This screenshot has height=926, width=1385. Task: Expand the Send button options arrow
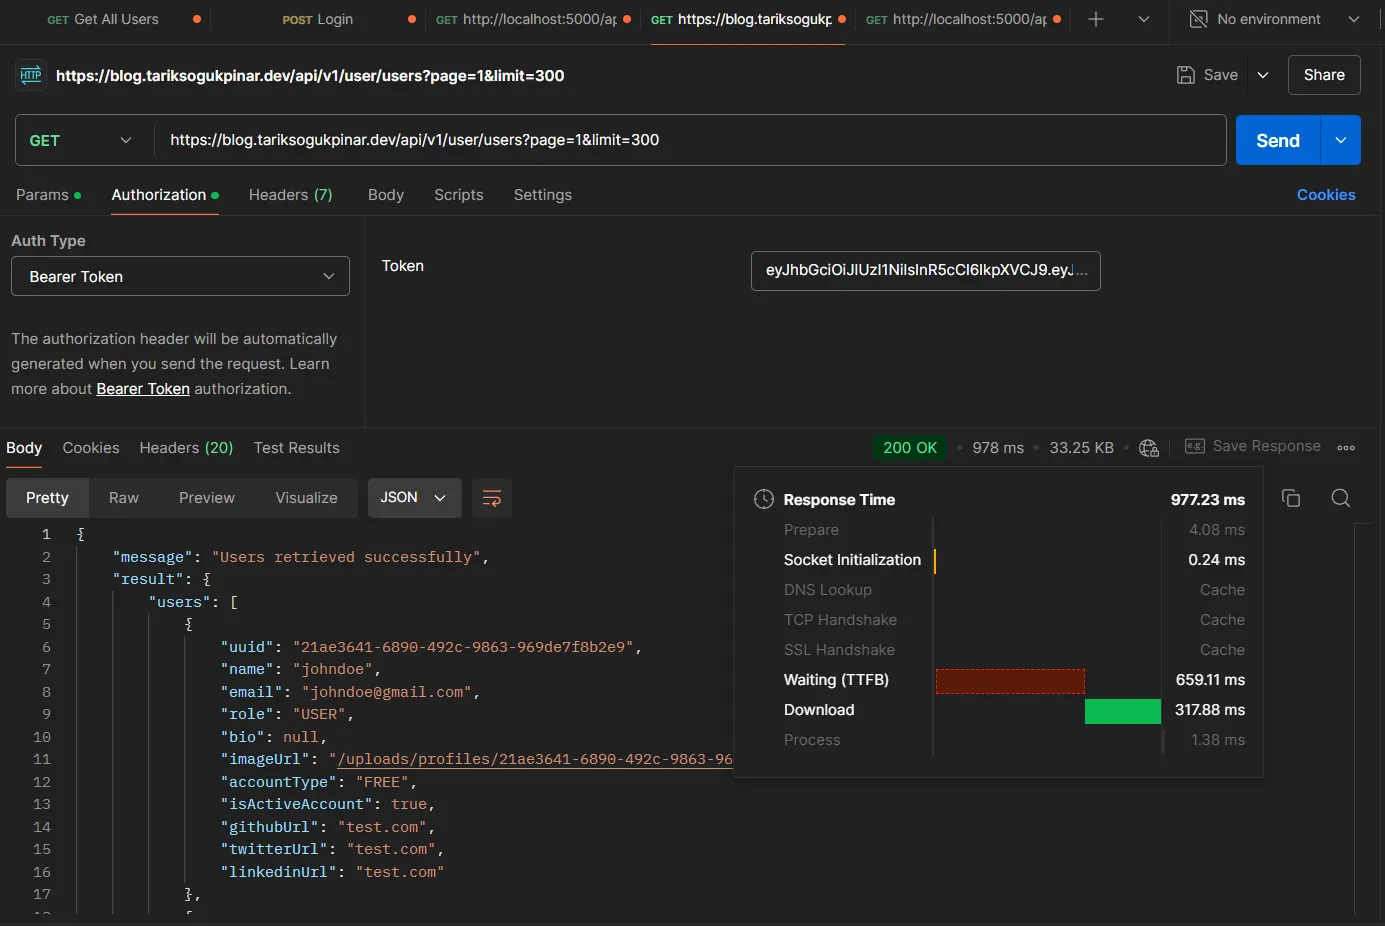point(1341,141)
